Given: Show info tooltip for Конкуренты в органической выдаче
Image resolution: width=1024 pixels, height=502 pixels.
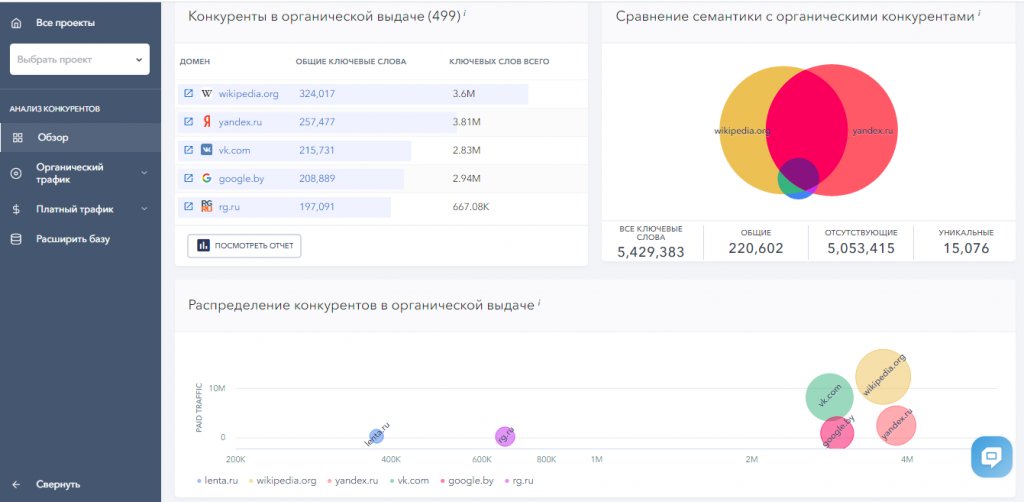Looking at the screenshot, I should coord(464,13).
